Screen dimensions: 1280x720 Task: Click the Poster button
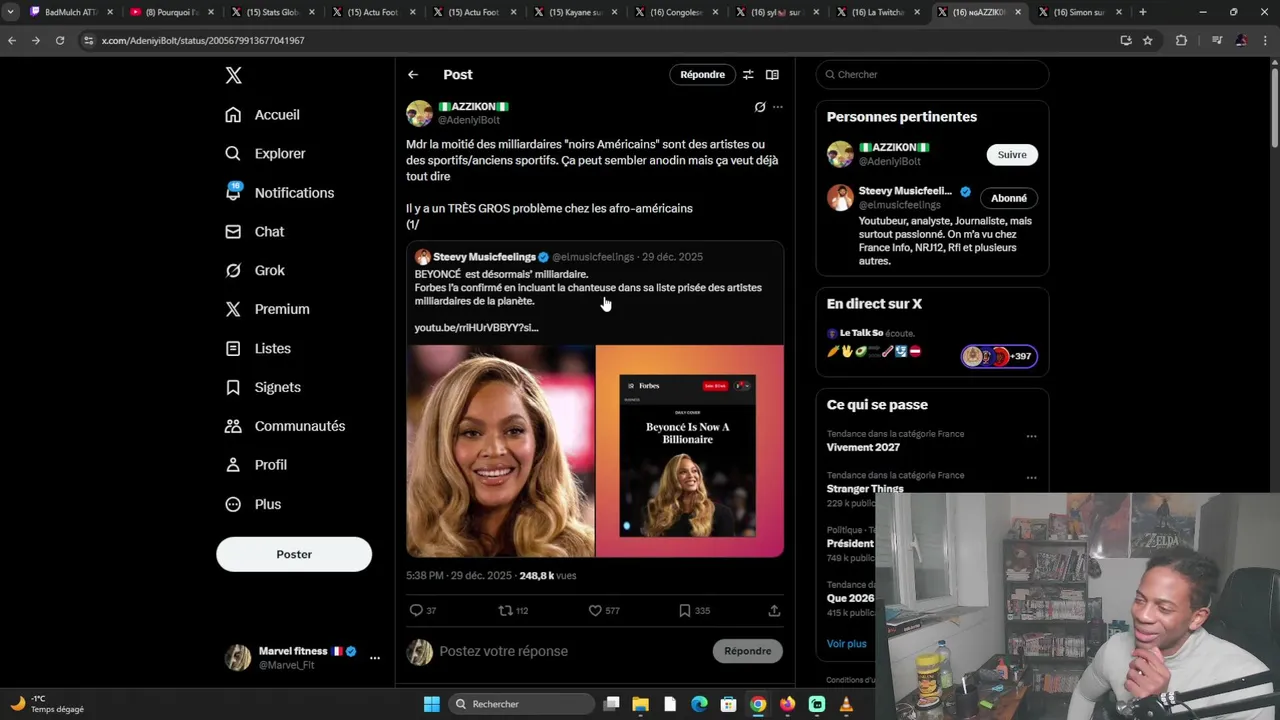coord(294,554)
